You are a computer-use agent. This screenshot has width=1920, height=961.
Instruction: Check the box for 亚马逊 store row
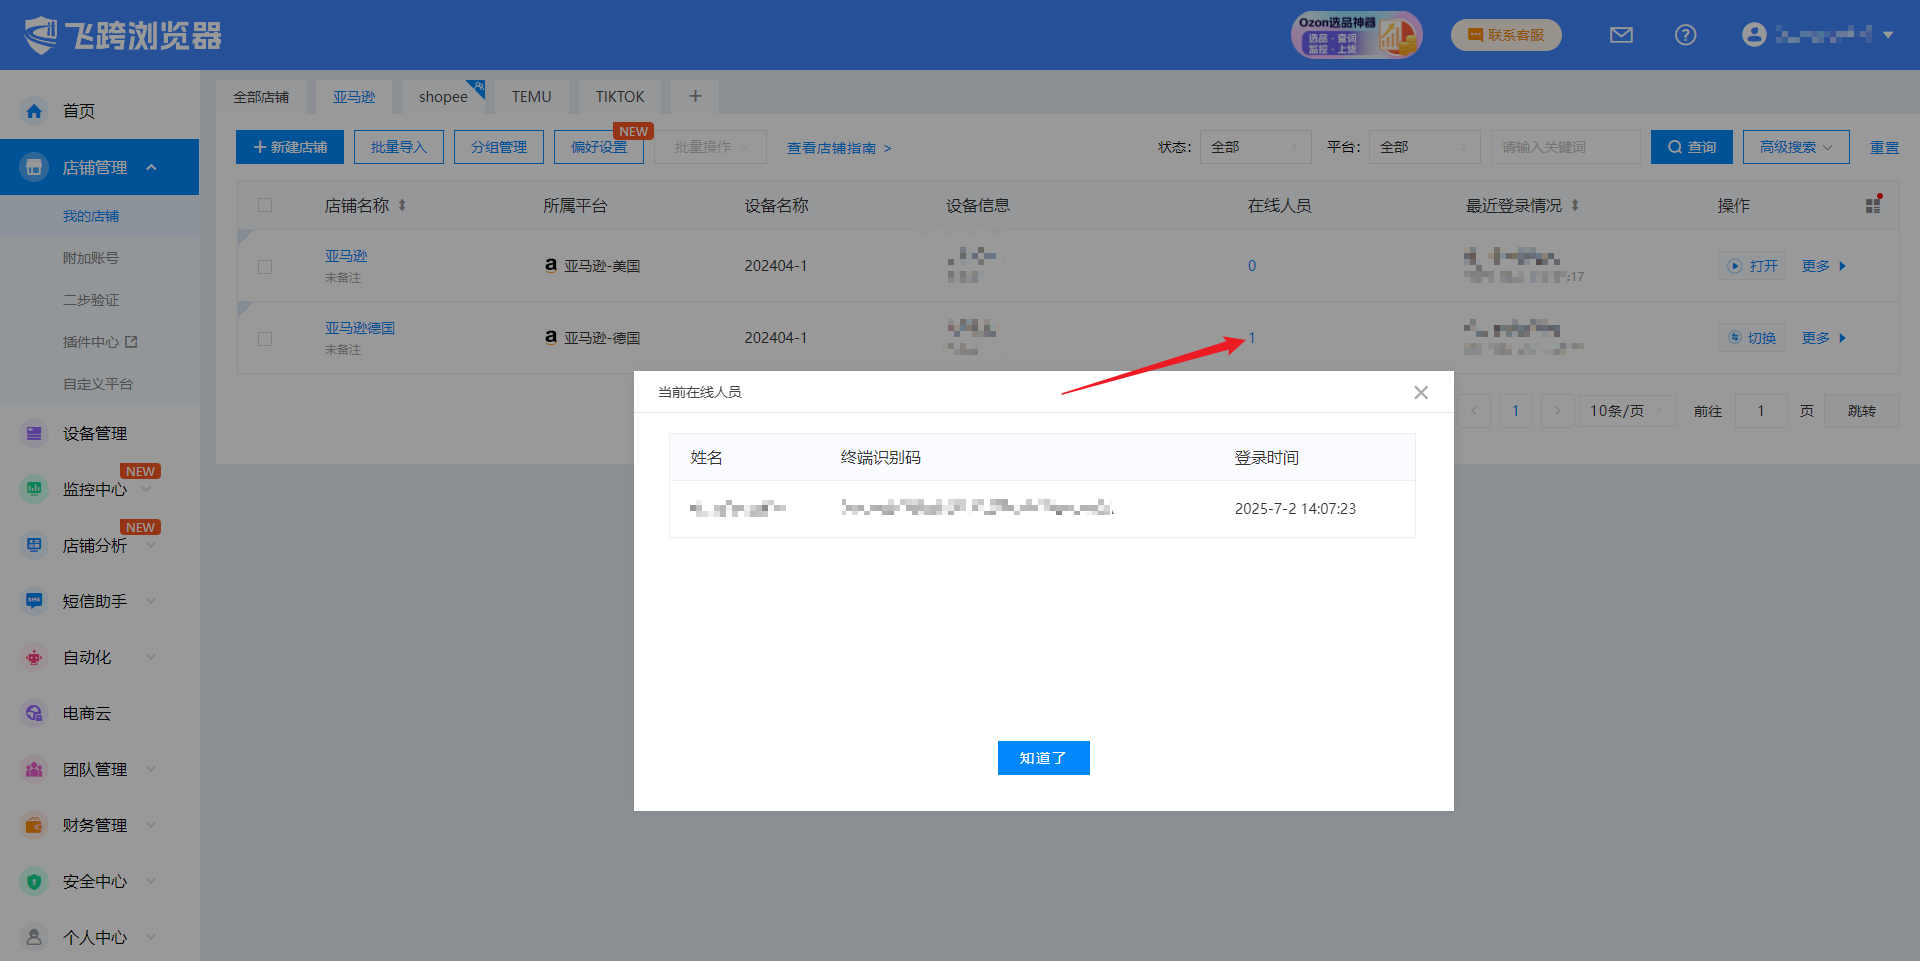pos(265,267)
